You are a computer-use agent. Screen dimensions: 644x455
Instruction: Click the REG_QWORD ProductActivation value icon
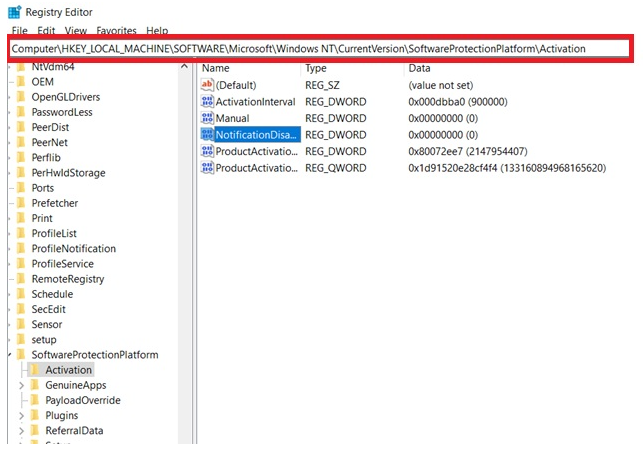pyautogui.click(x=207, y=167)
